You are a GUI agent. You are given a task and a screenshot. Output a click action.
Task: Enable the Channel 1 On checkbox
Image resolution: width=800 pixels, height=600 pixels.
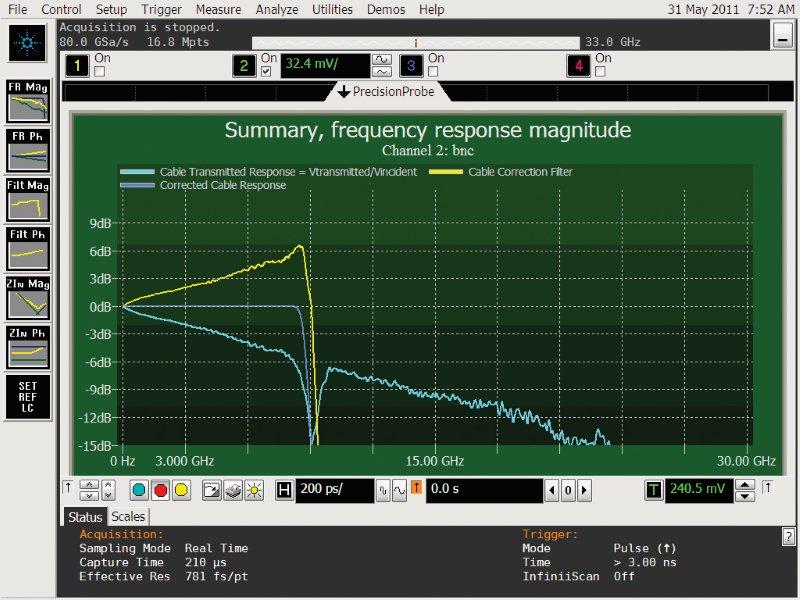[99, 72]
